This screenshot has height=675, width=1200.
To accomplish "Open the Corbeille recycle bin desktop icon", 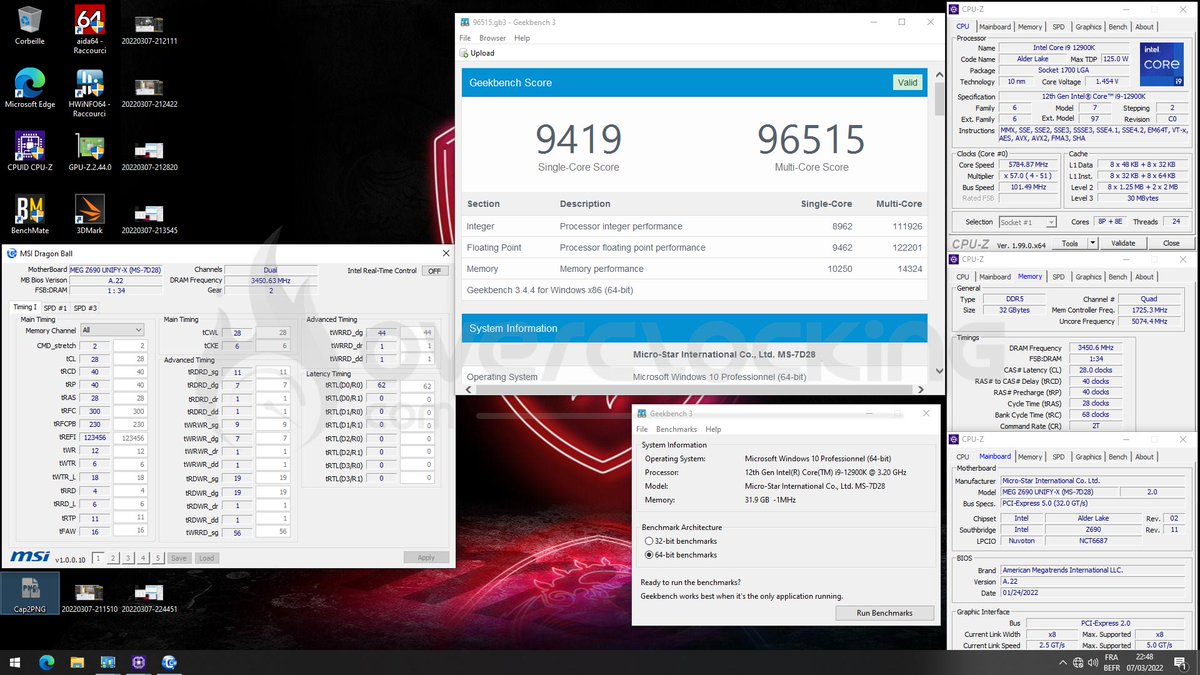I will [x=30, y=25].
